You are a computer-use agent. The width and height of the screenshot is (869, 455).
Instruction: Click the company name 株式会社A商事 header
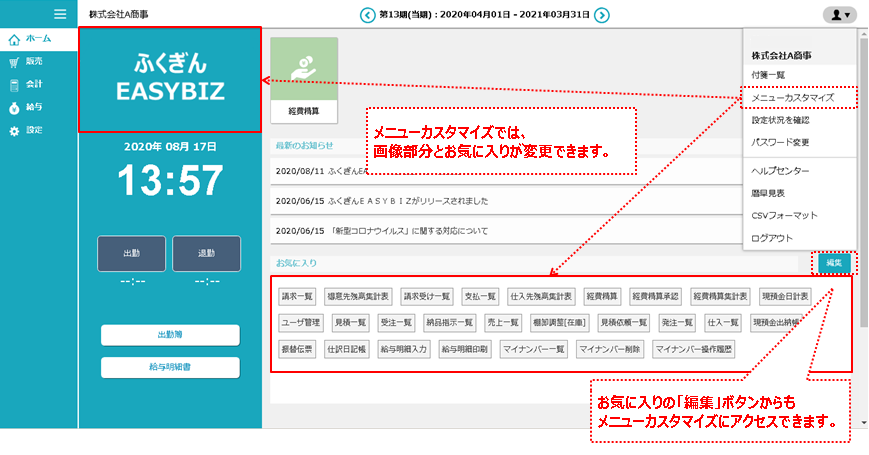119,14
